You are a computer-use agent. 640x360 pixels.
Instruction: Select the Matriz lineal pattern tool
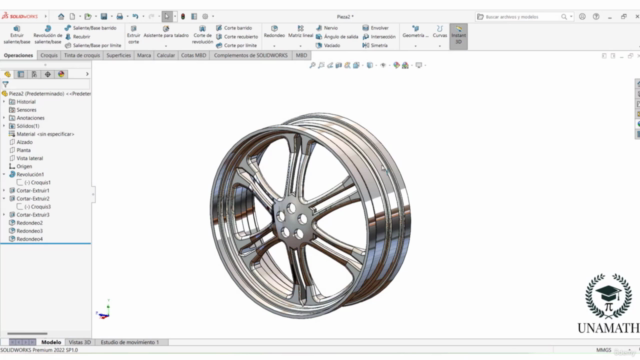300,31
